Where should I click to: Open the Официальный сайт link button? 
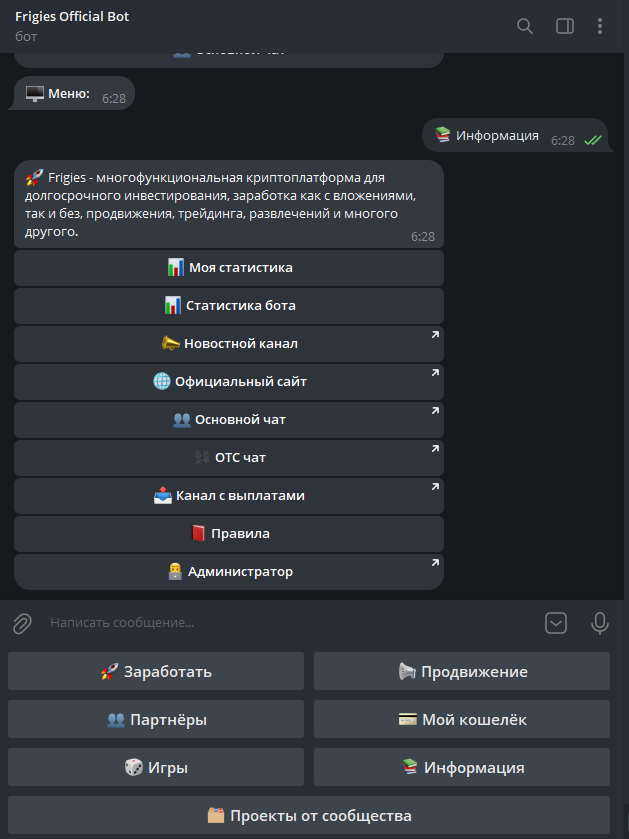(229, 382)
